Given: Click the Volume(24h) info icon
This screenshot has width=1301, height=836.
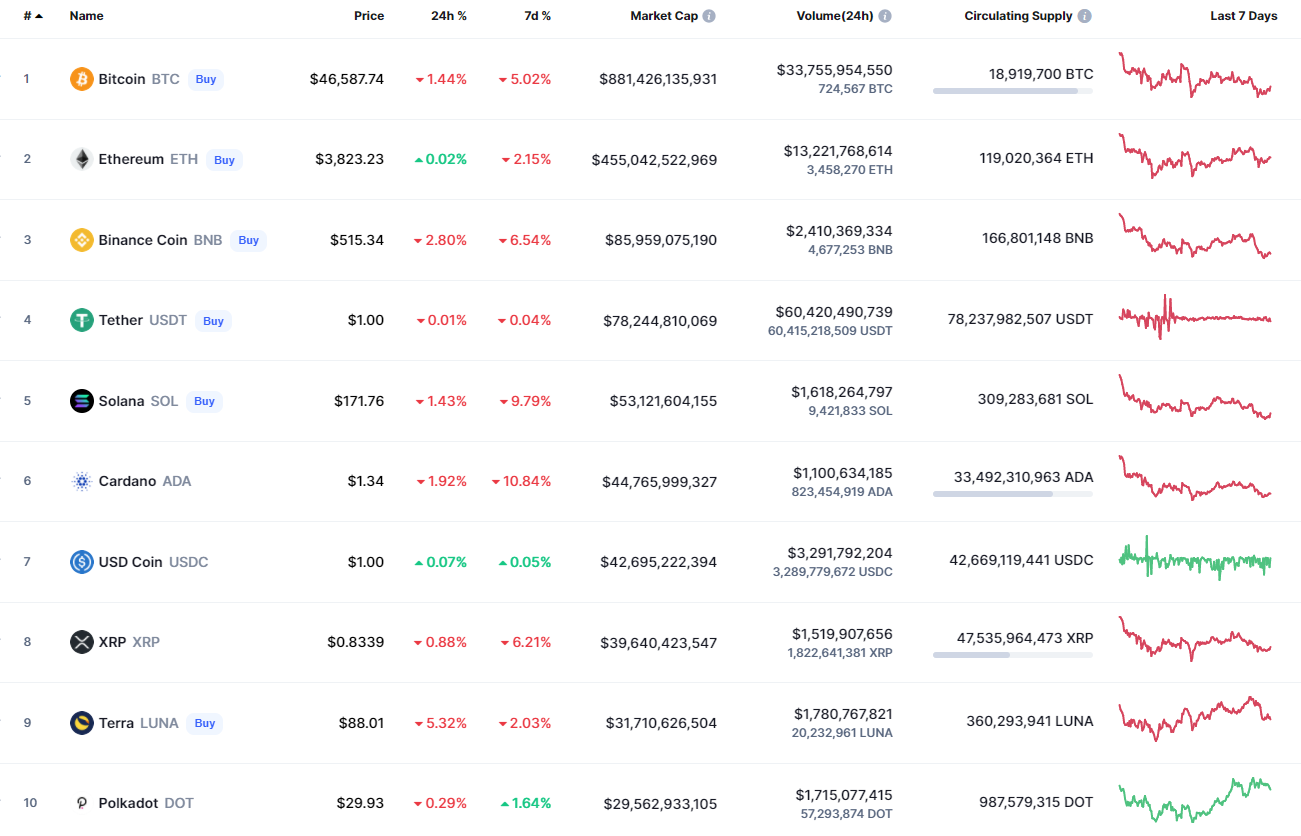Looking at the screenshot, I should 885,16.
